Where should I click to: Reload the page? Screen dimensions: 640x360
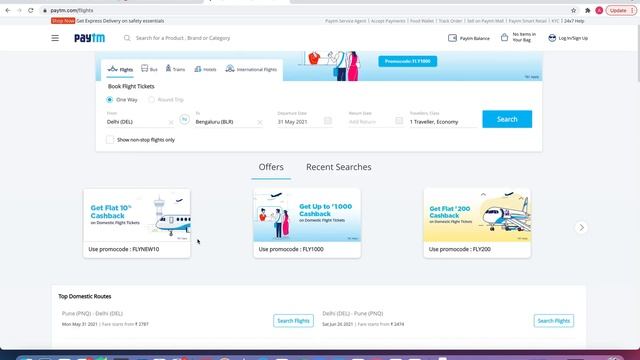(x=31, y=10)
